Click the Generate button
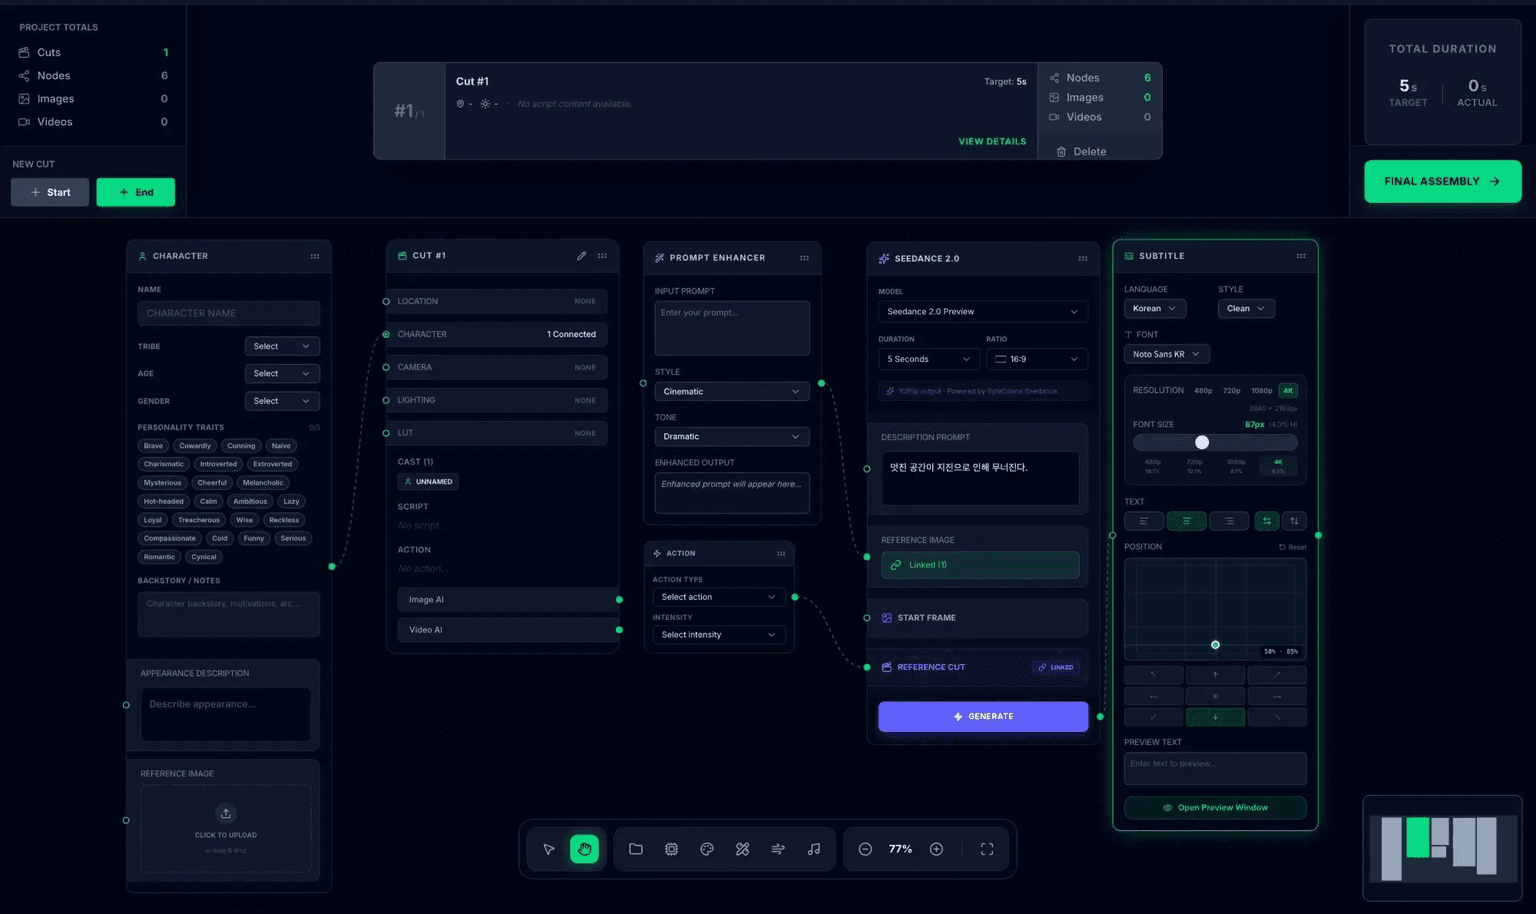Viewport: 1536px width, 914px height. point(983,716)
